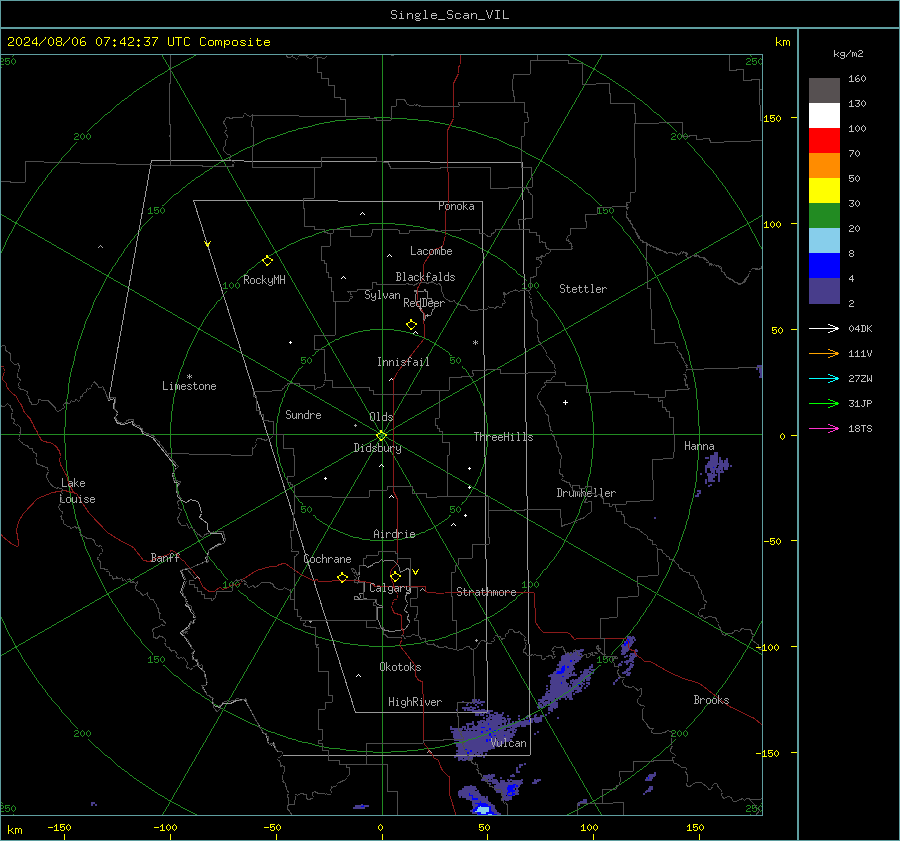Pick the blue 4-8 color swatch
Screen dimensions: 900x841
click(824, 266)
